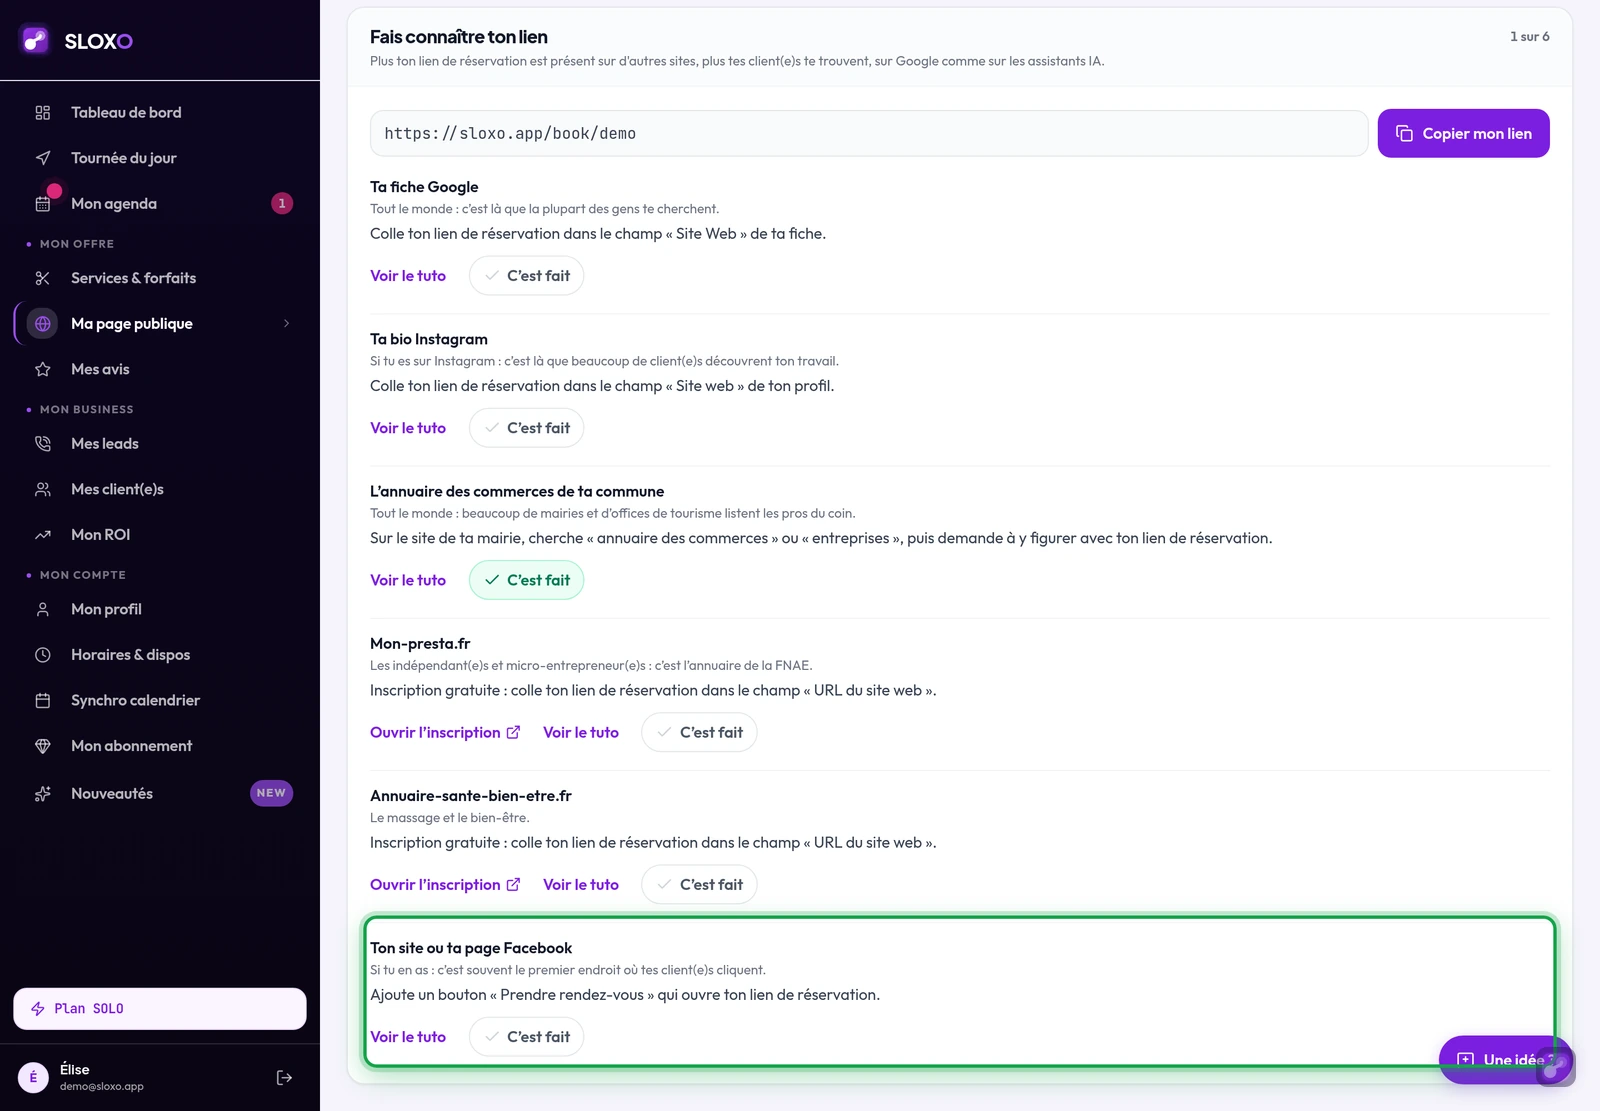This screenshot has width=1600, height=1111.
Task: Open Mes leads phone icon
Action: coord(43,443)
